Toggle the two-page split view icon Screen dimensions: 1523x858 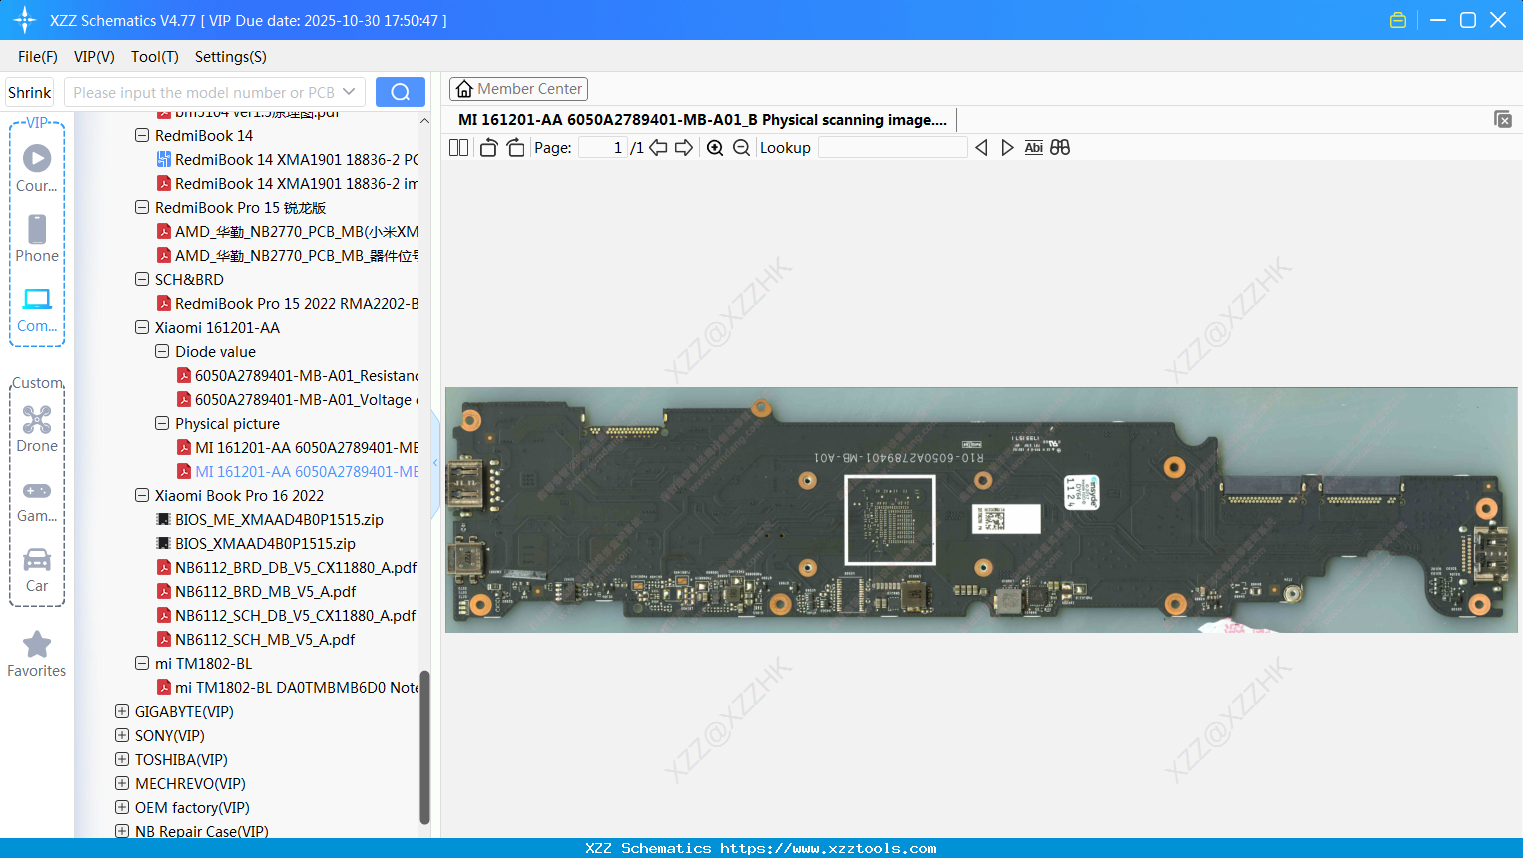click(459, 148)
